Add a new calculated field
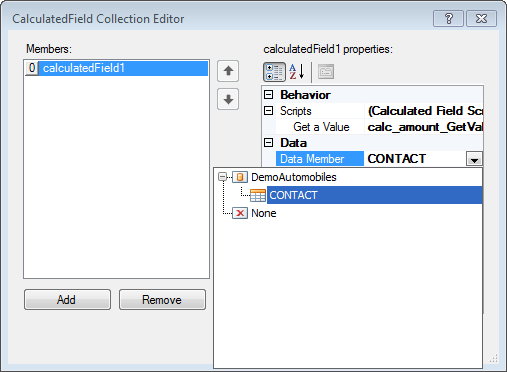Screen dimensions: 507x372 tap(67, 299)
